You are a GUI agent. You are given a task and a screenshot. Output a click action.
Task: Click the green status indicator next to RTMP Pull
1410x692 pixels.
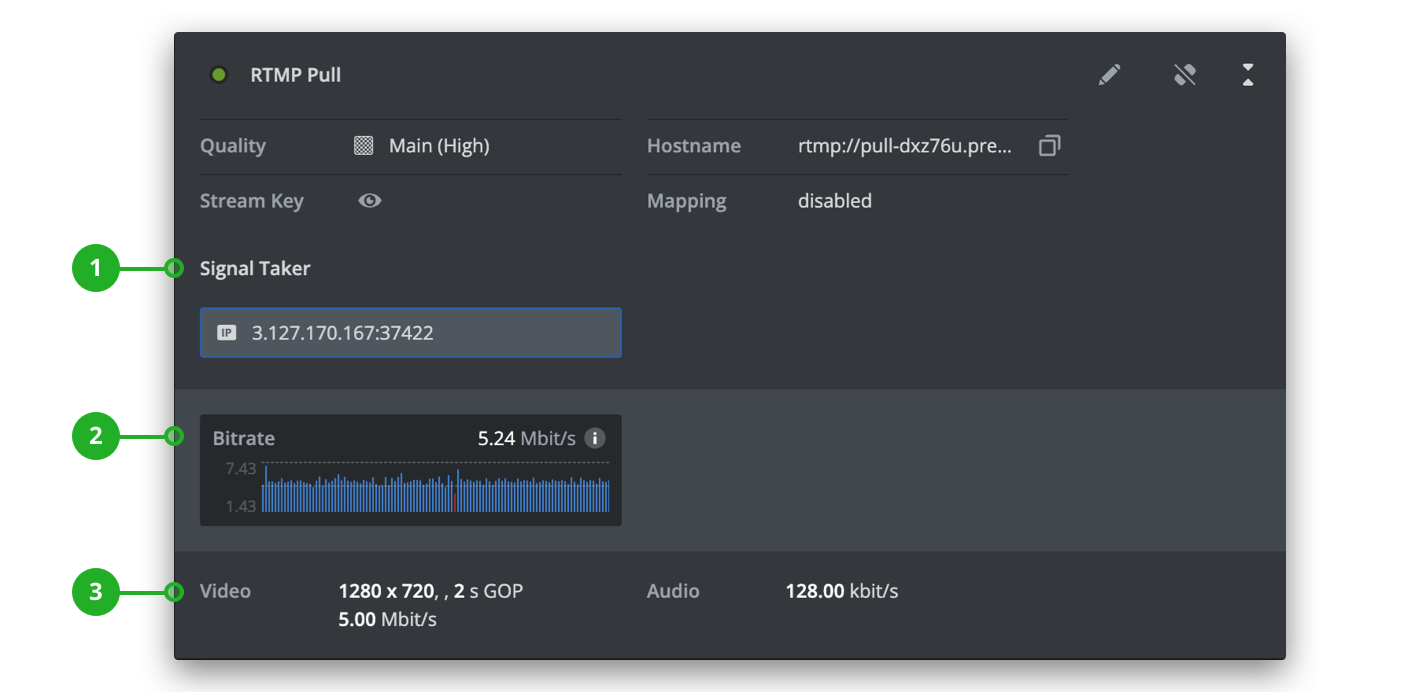click(219, 74)
